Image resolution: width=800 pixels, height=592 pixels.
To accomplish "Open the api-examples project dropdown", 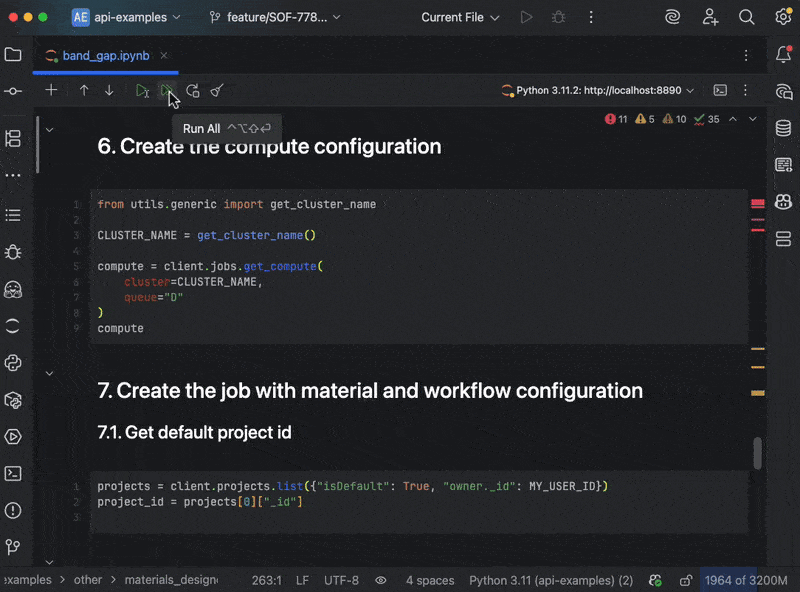I will (127, 17).
